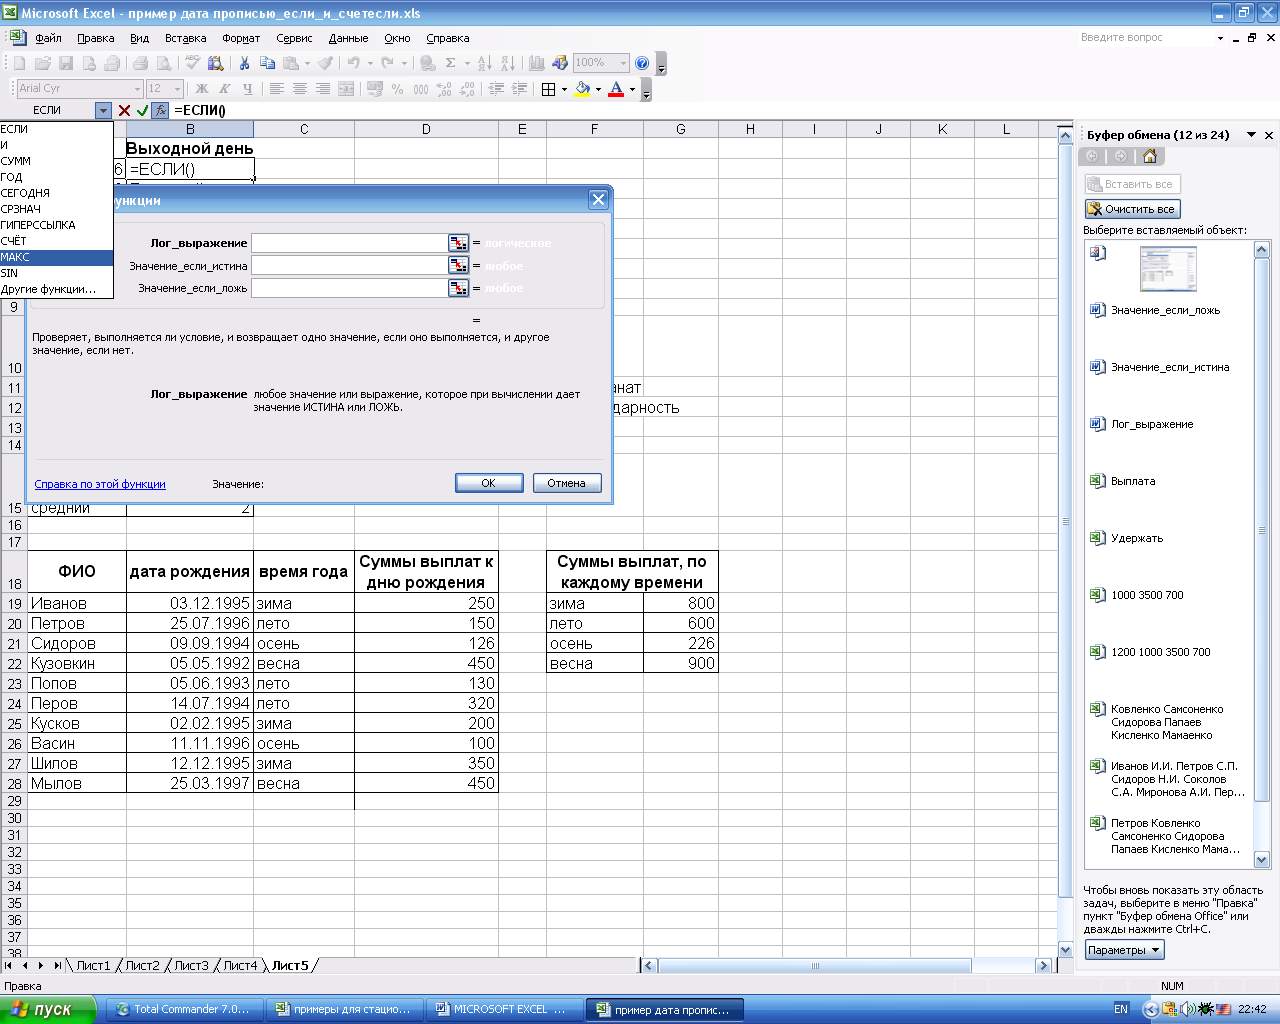
Task: Click the Insert Hyperlink globe icon
Action: (x=428, y=63)
